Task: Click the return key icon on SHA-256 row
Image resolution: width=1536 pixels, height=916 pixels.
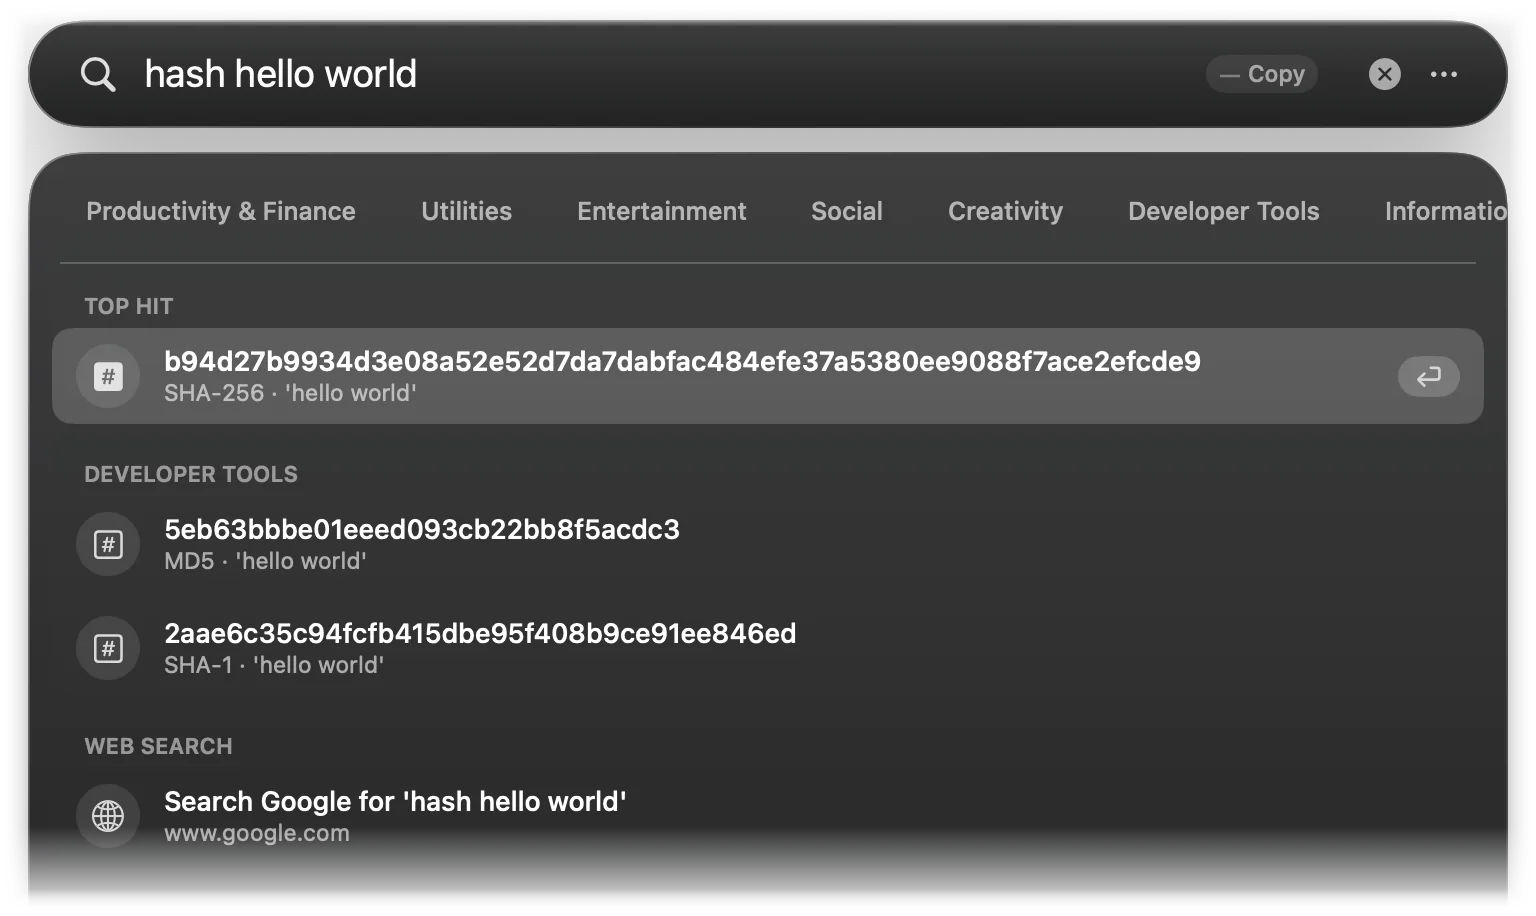Action: 1429,376
